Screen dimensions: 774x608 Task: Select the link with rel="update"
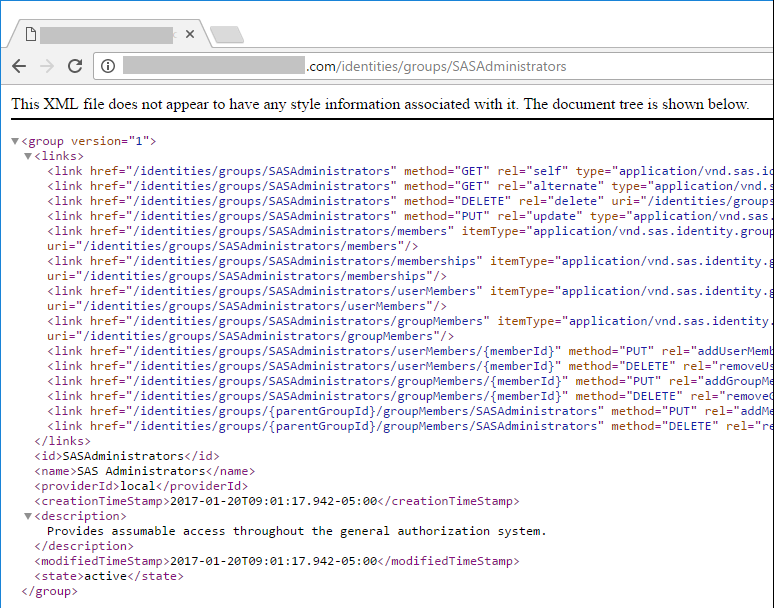[410, 216]
